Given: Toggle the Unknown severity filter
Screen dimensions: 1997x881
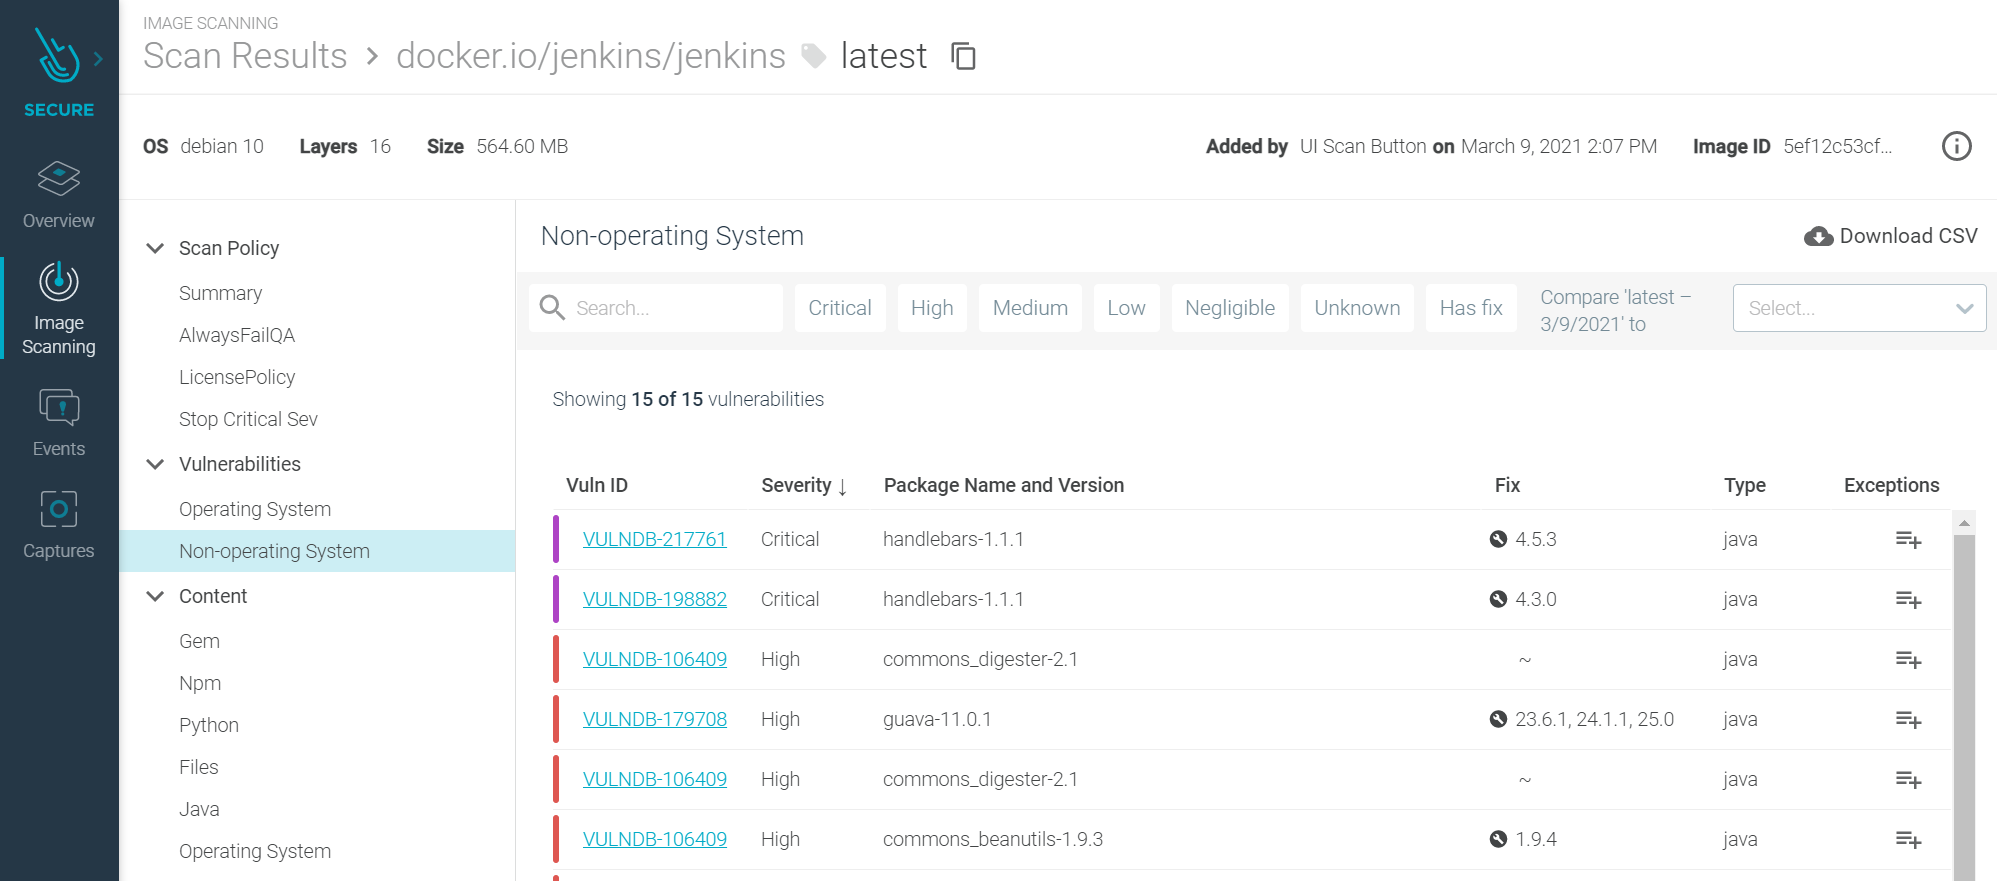Looking at the screenshot, I should pyautogui.click(x=1357, y=308).
